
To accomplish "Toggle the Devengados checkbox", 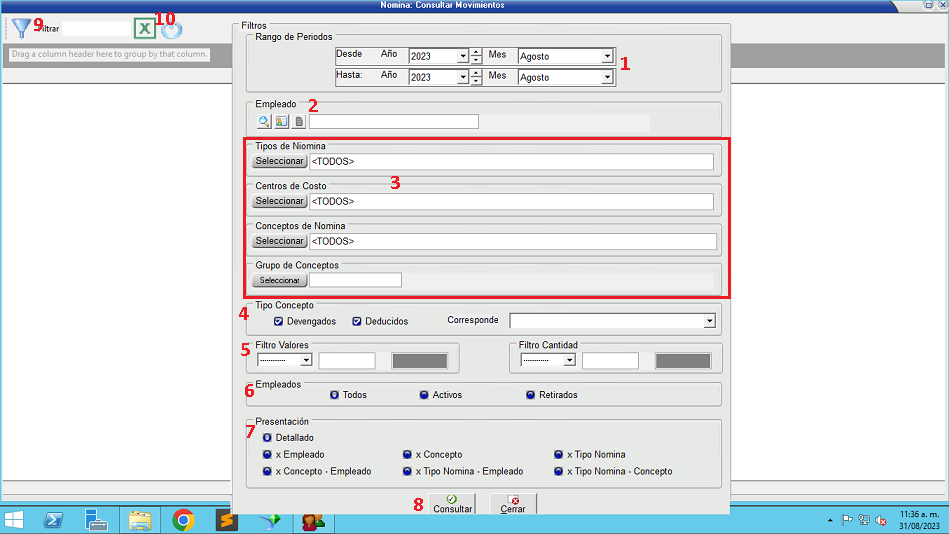I will (279, 321).
